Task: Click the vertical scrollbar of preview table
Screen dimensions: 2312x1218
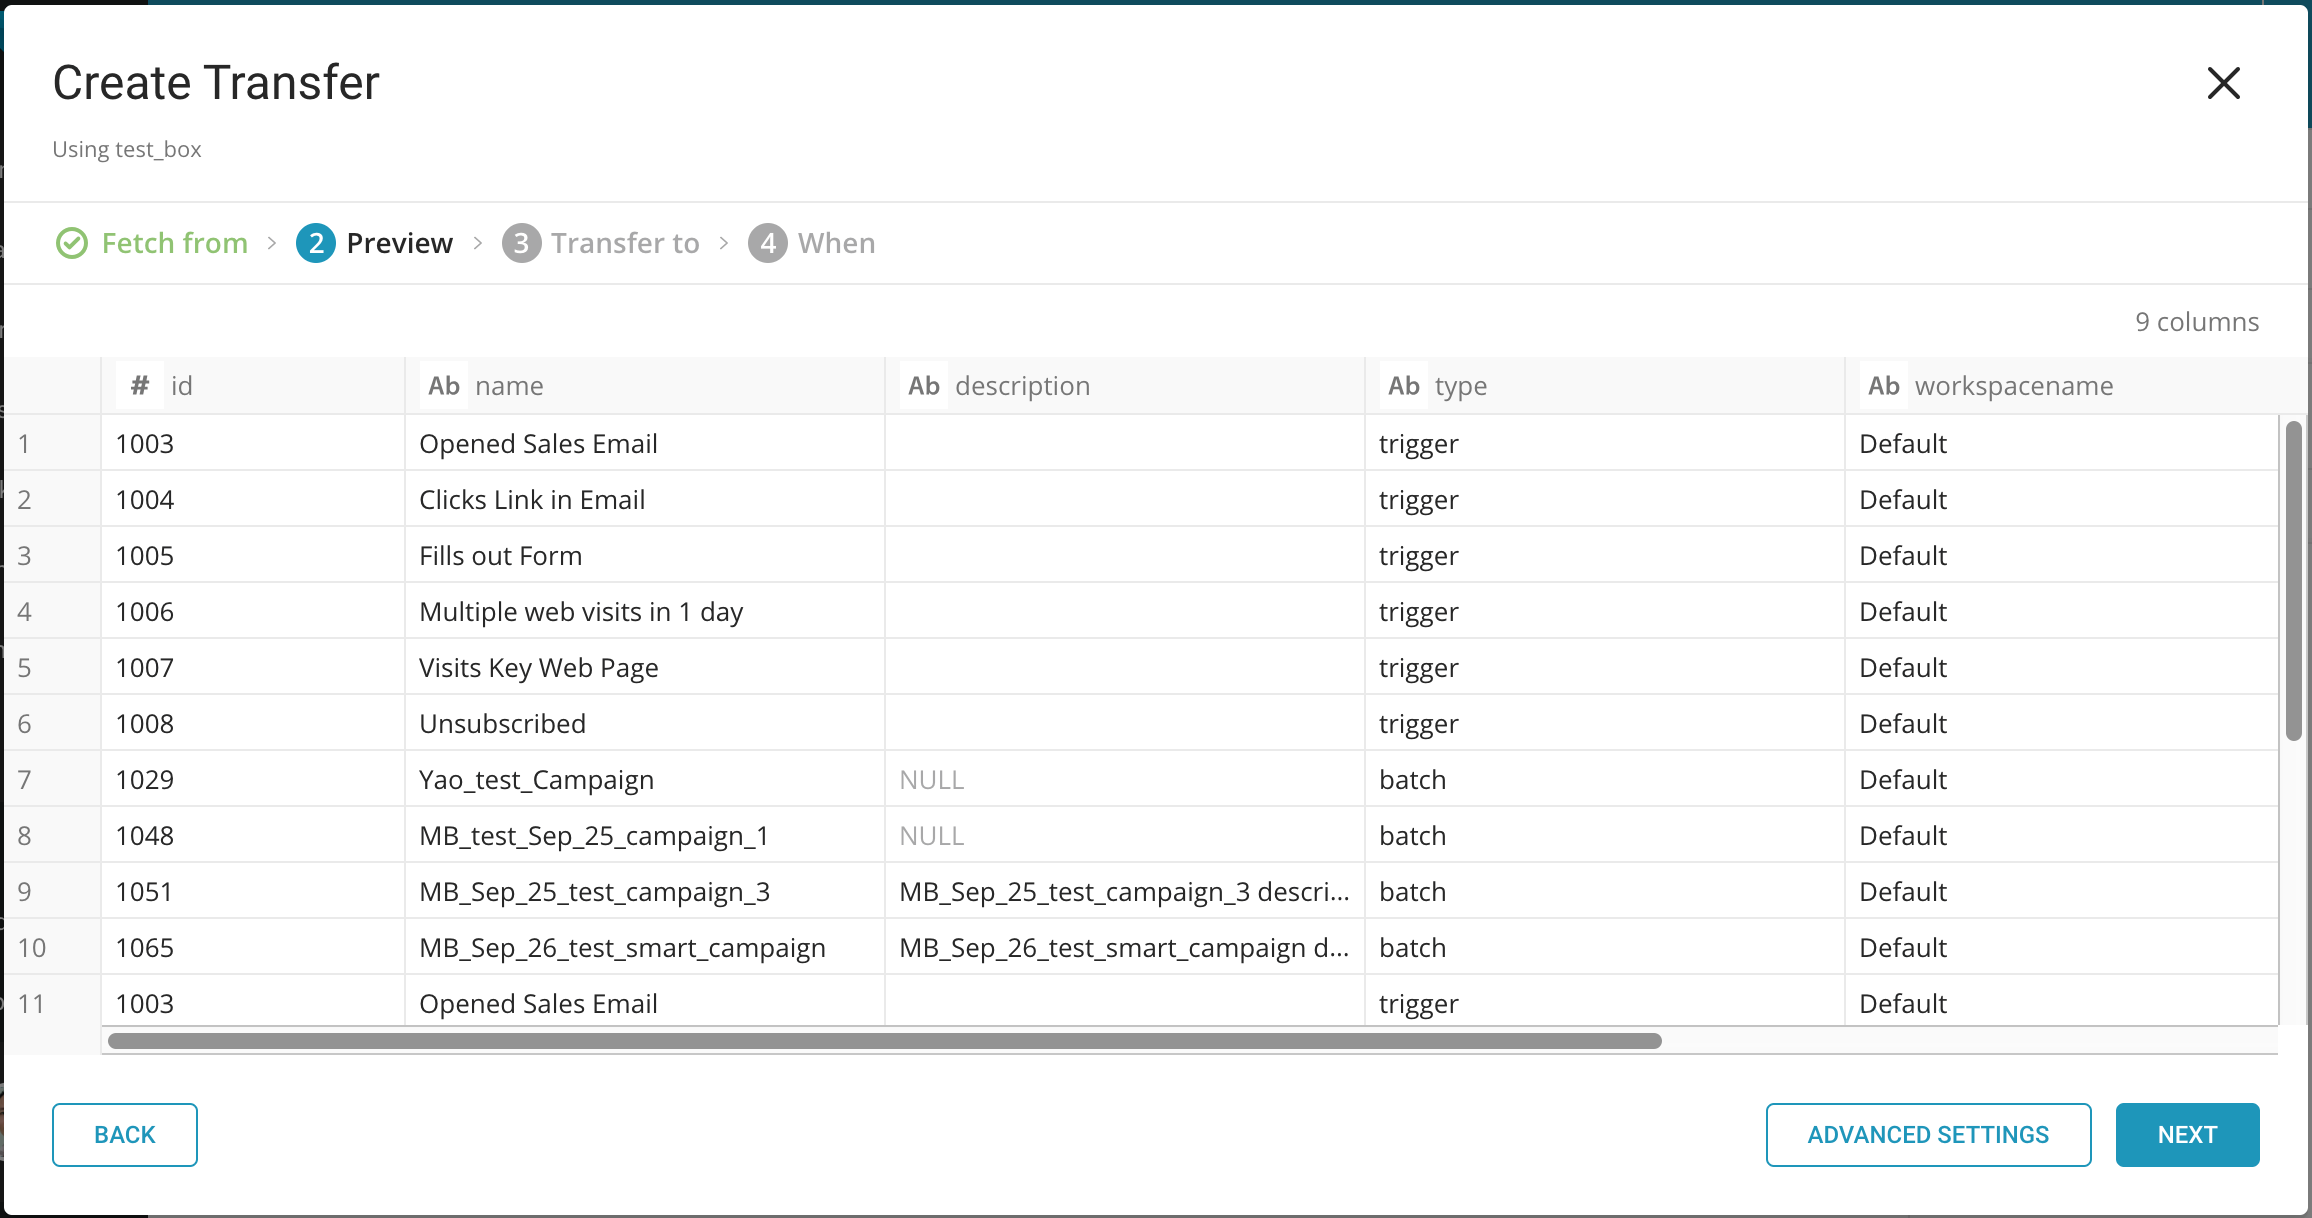Action: [2294, 580]
